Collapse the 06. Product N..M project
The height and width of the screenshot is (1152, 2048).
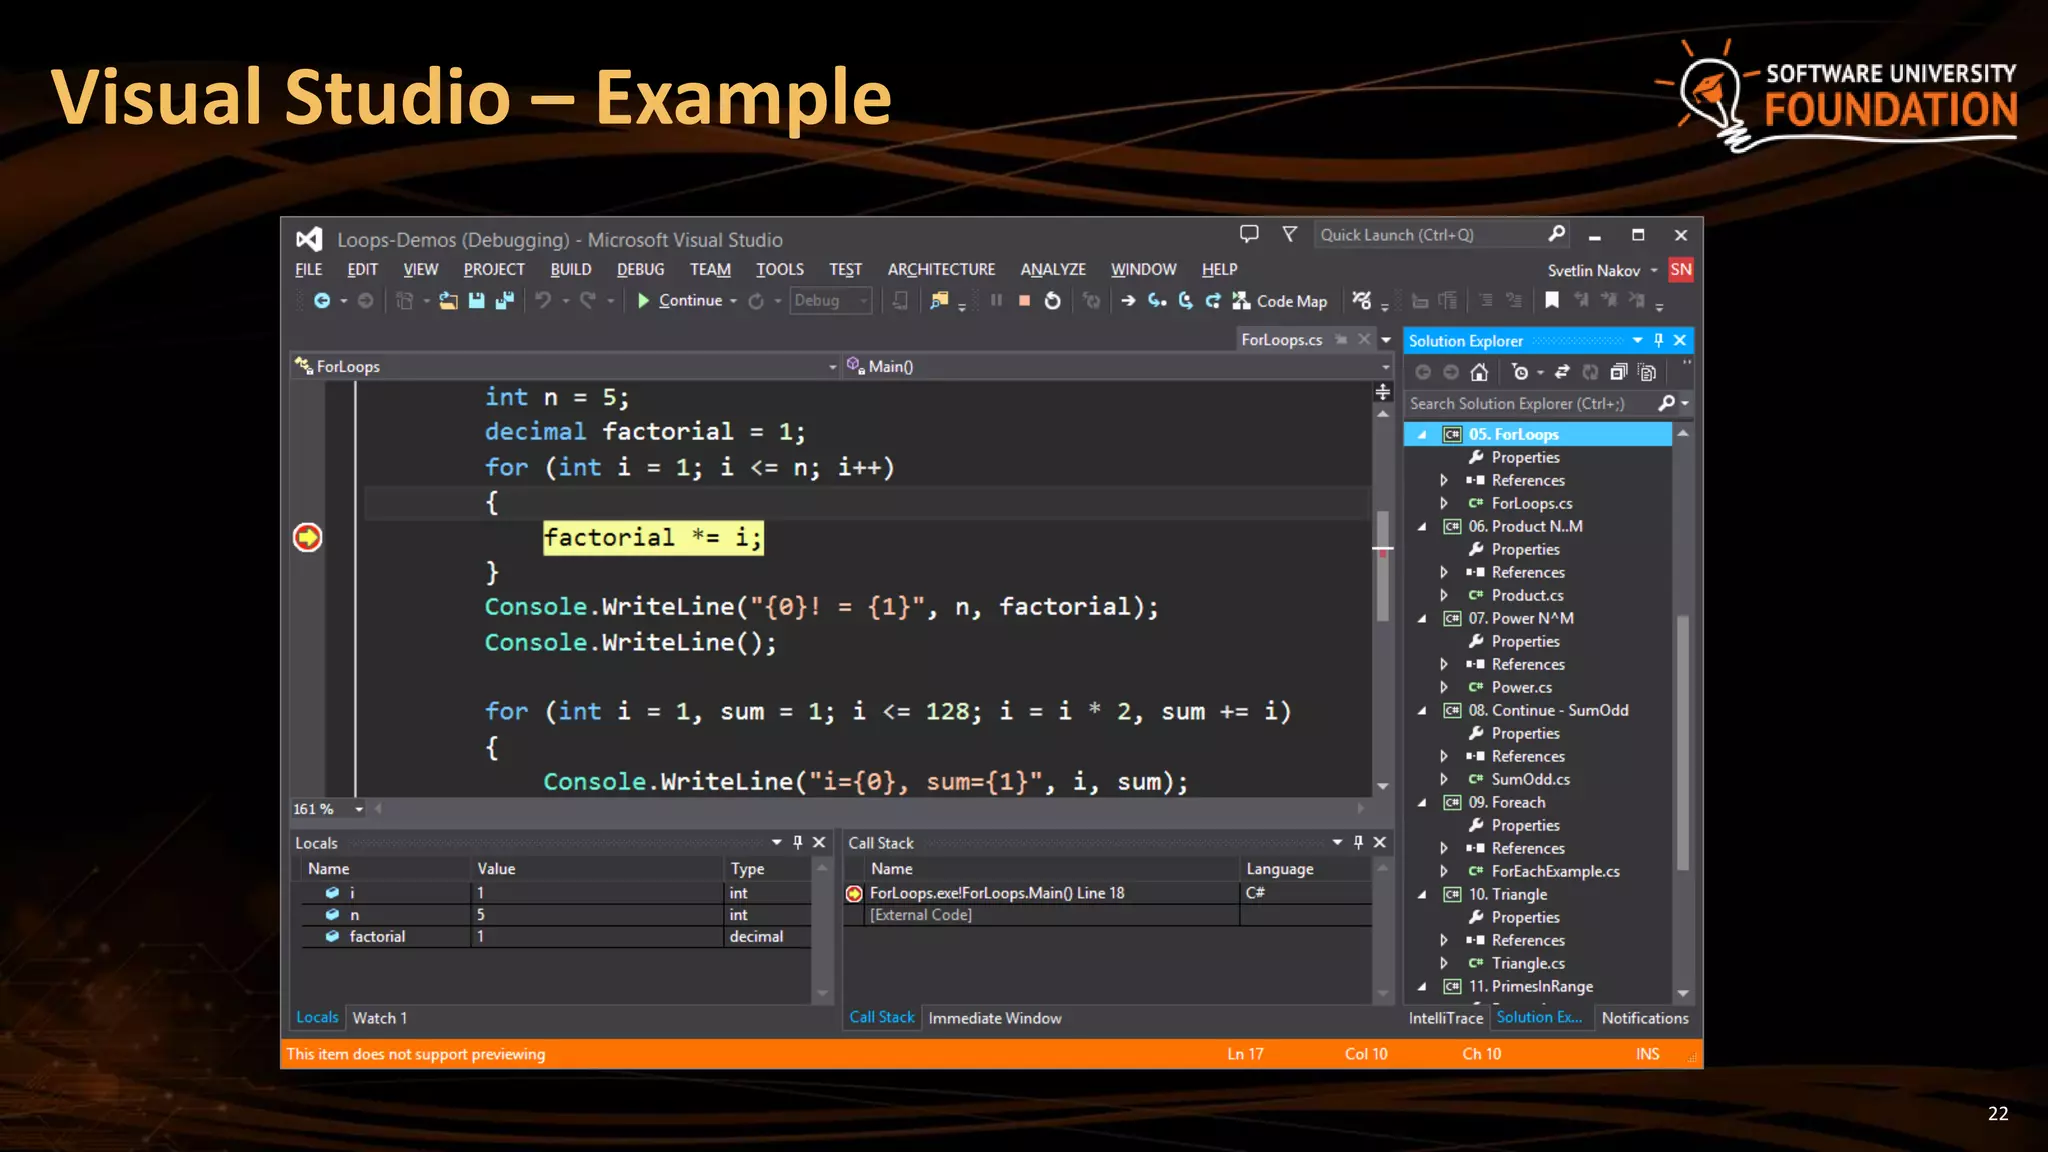pos(1422,527)
